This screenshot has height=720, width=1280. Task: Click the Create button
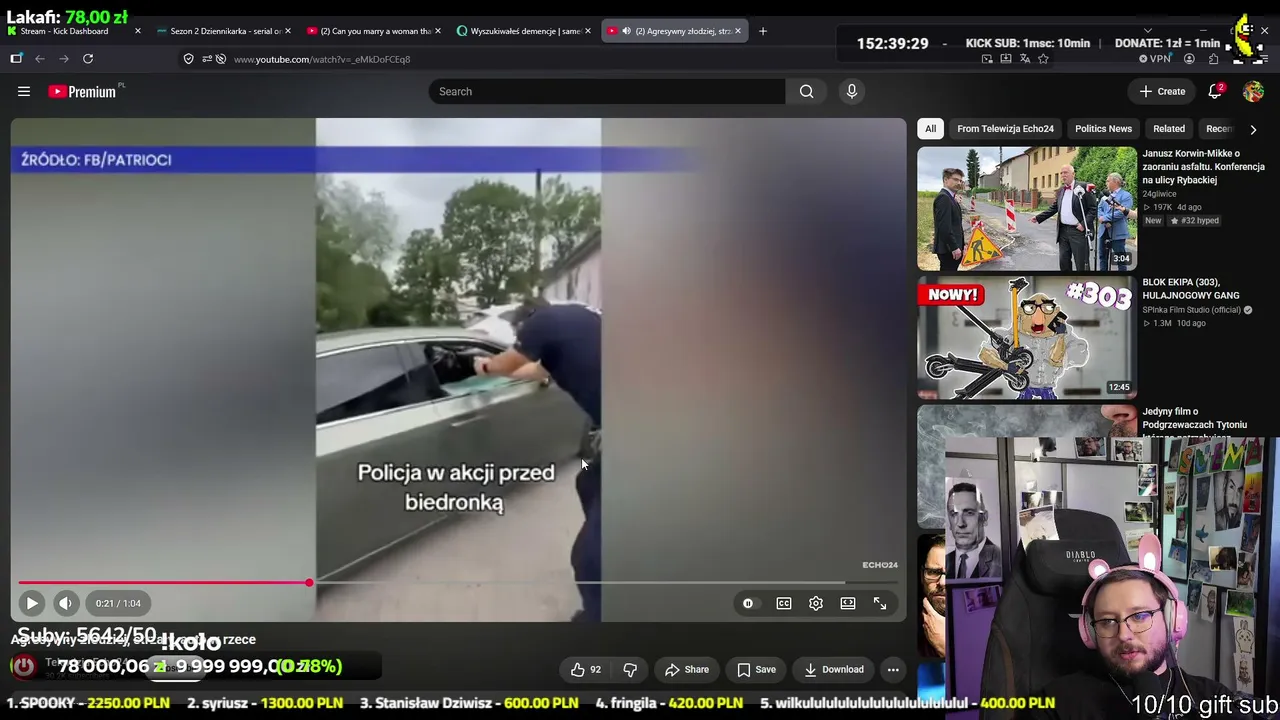[x=1163, y=92]
